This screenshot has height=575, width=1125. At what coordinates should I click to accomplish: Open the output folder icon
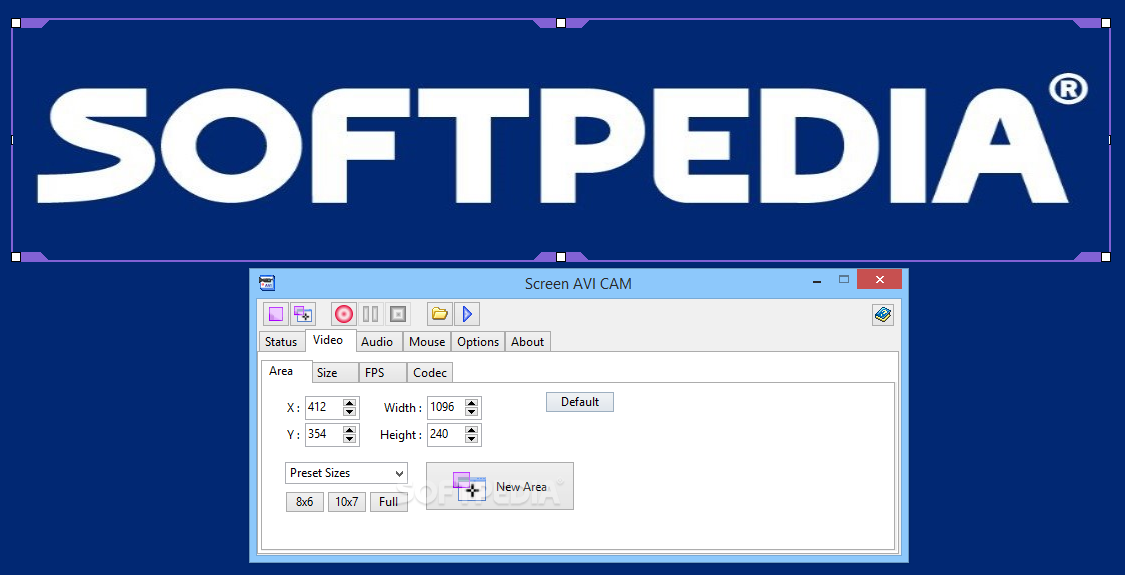pos(440,314)
